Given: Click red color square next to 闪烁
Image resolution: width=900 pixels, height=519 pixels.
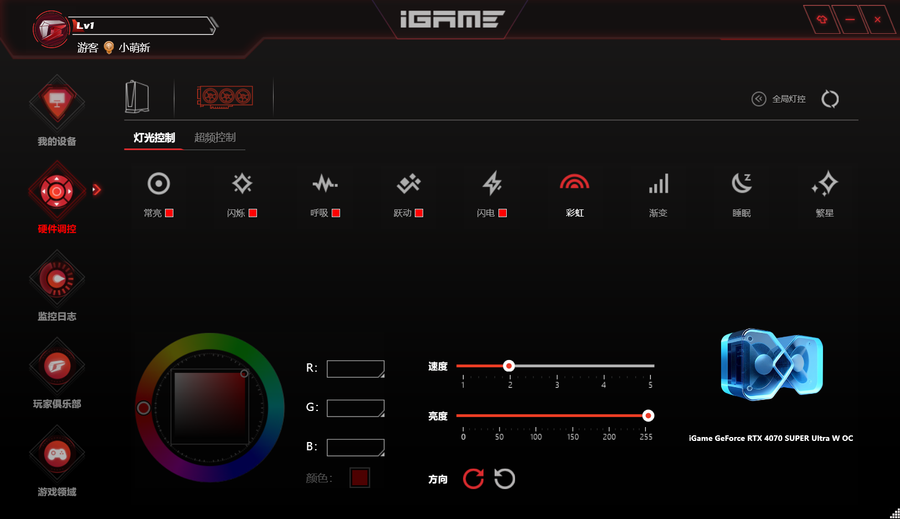Looking at the screenshot, I should point(253,213).
